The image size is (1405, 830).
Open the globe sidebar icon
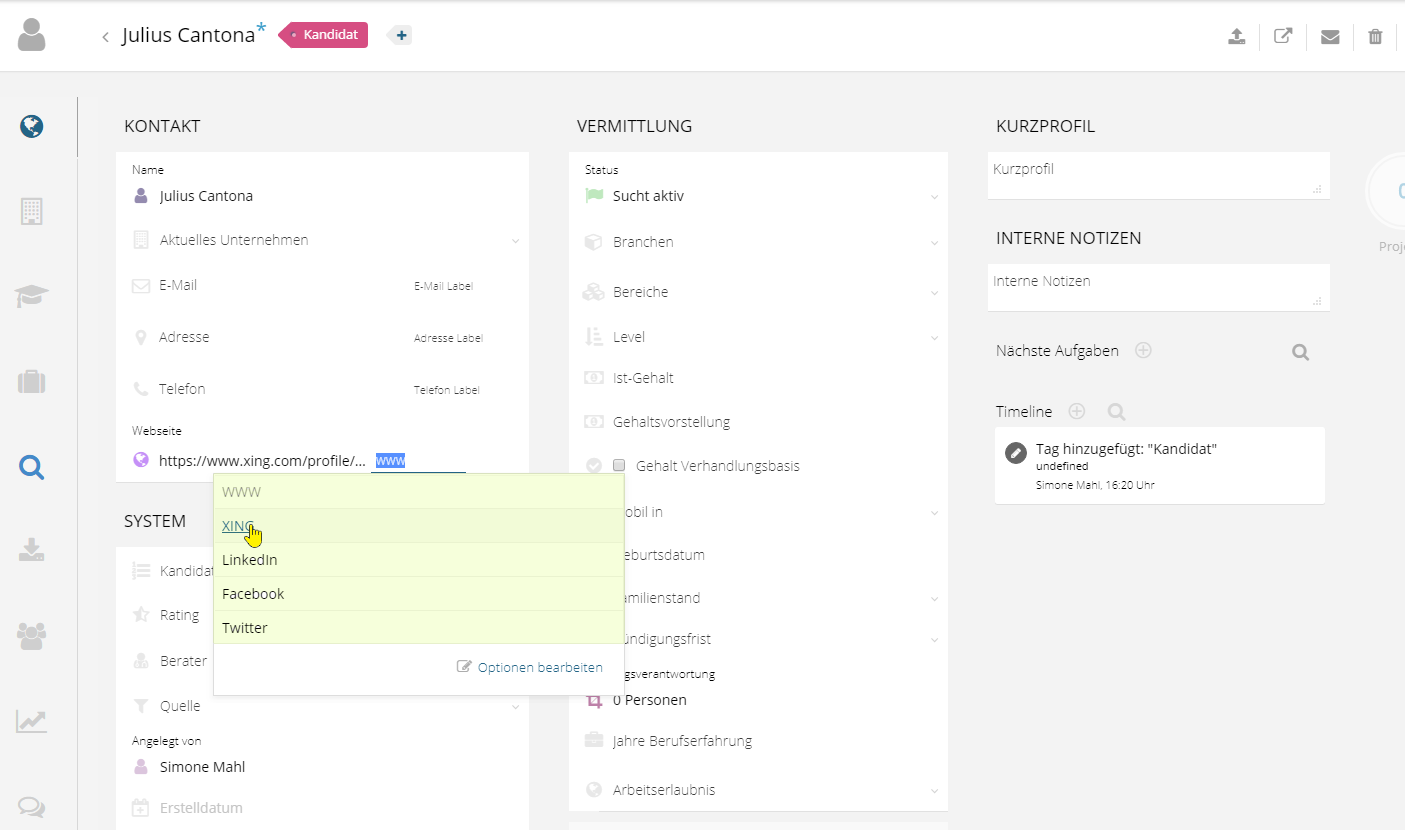tap(32, 127)
